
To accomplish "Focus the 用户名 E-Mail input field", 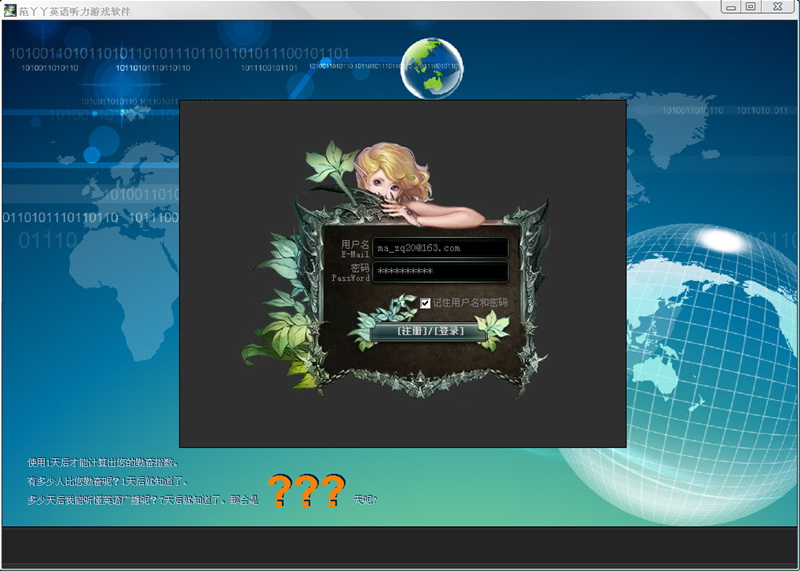I will coord(440,248).
